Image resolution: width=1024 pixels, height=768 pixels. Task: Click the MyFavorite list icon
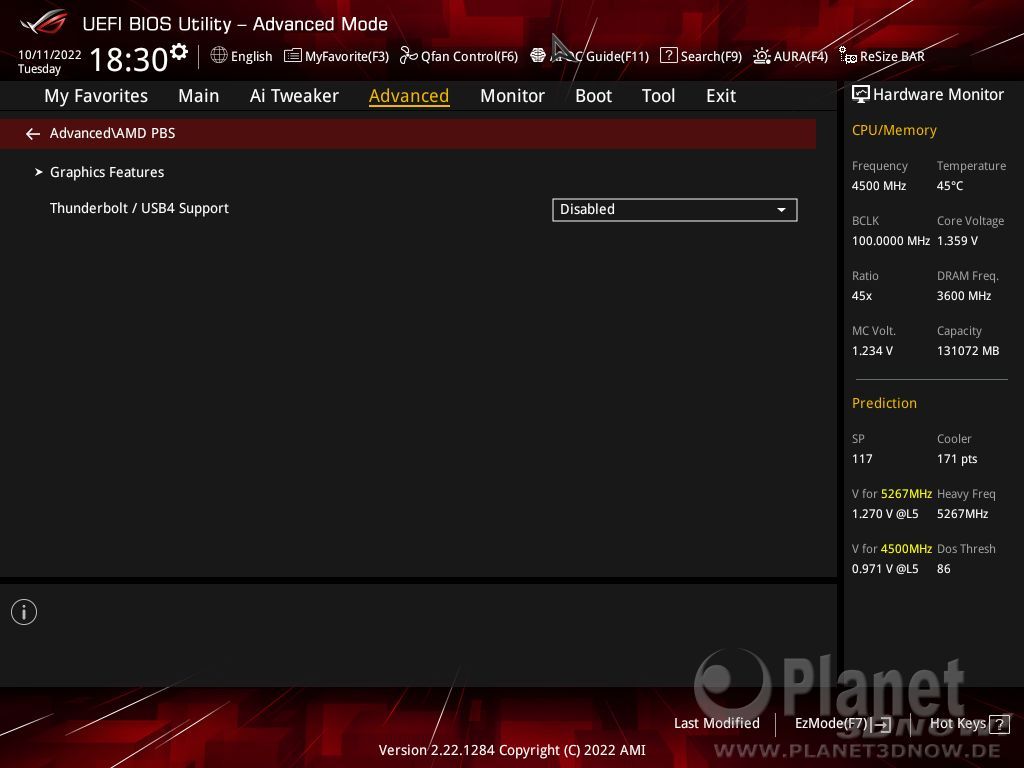(x=293, y=56)
